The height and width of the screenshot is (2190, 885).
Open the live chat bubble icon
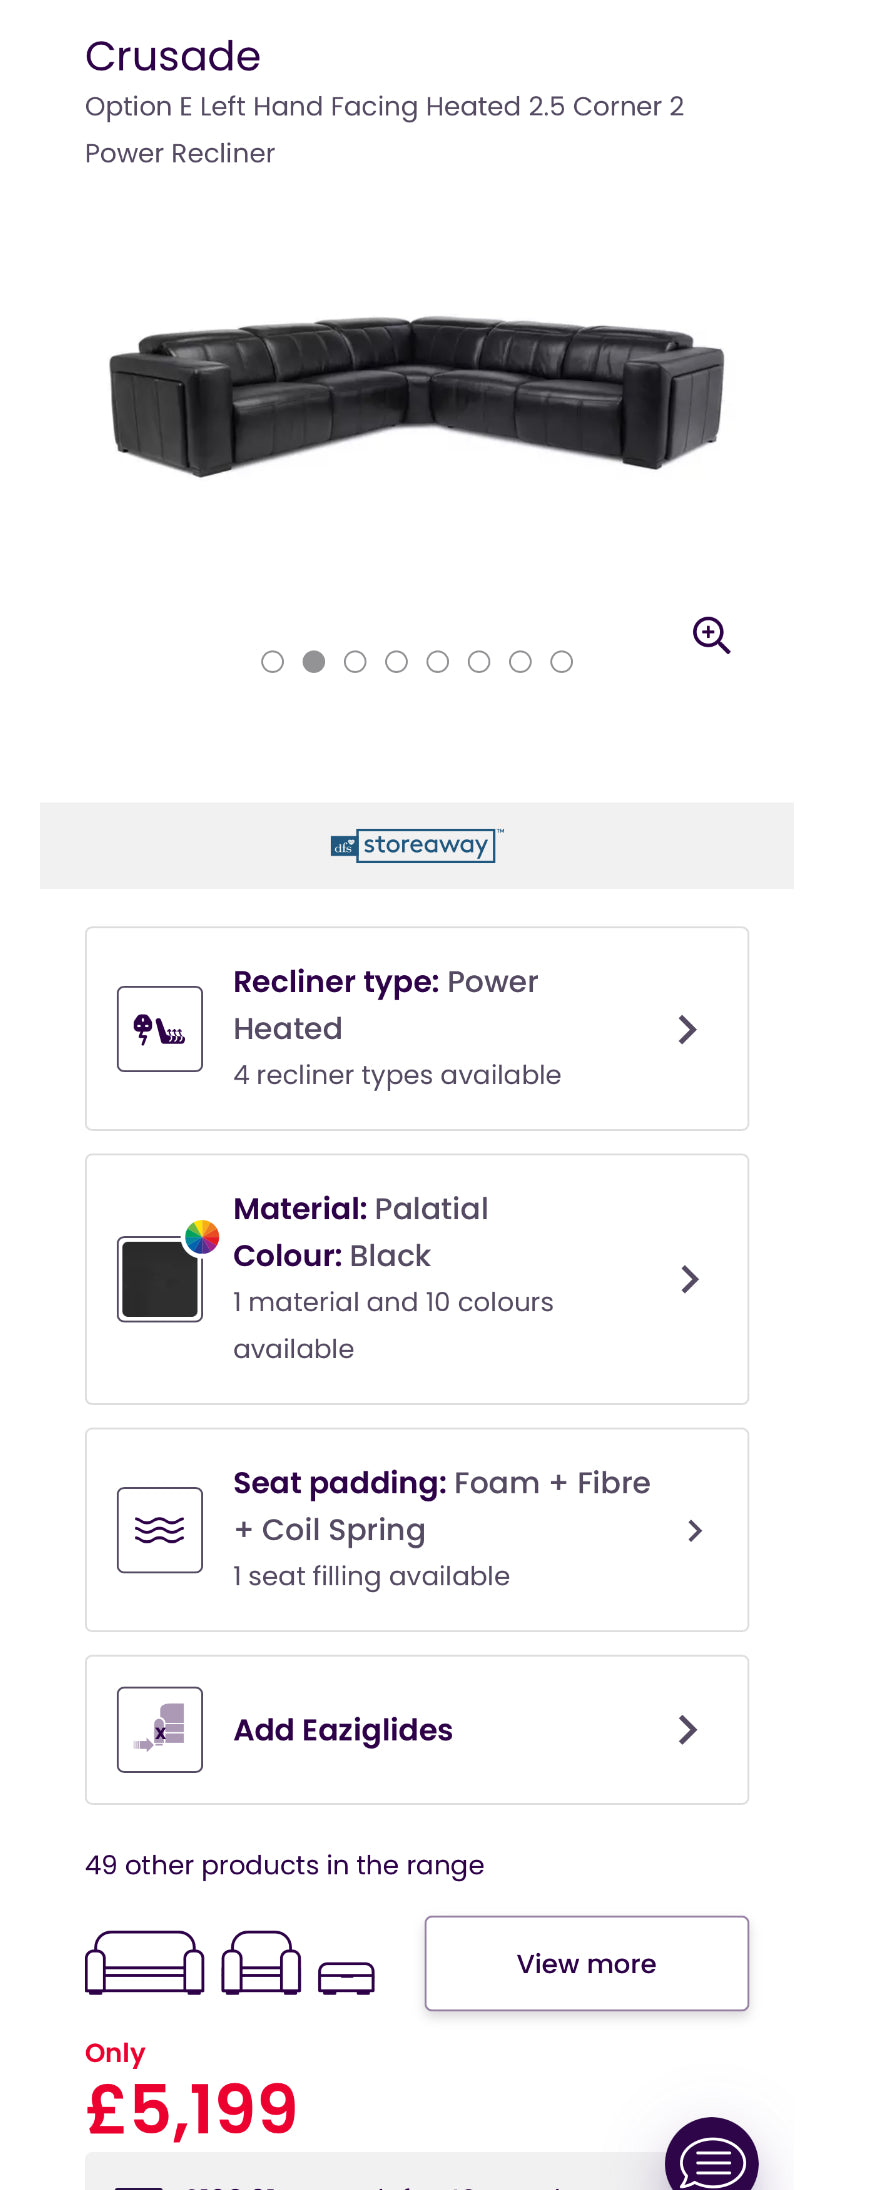(712, 2160)
